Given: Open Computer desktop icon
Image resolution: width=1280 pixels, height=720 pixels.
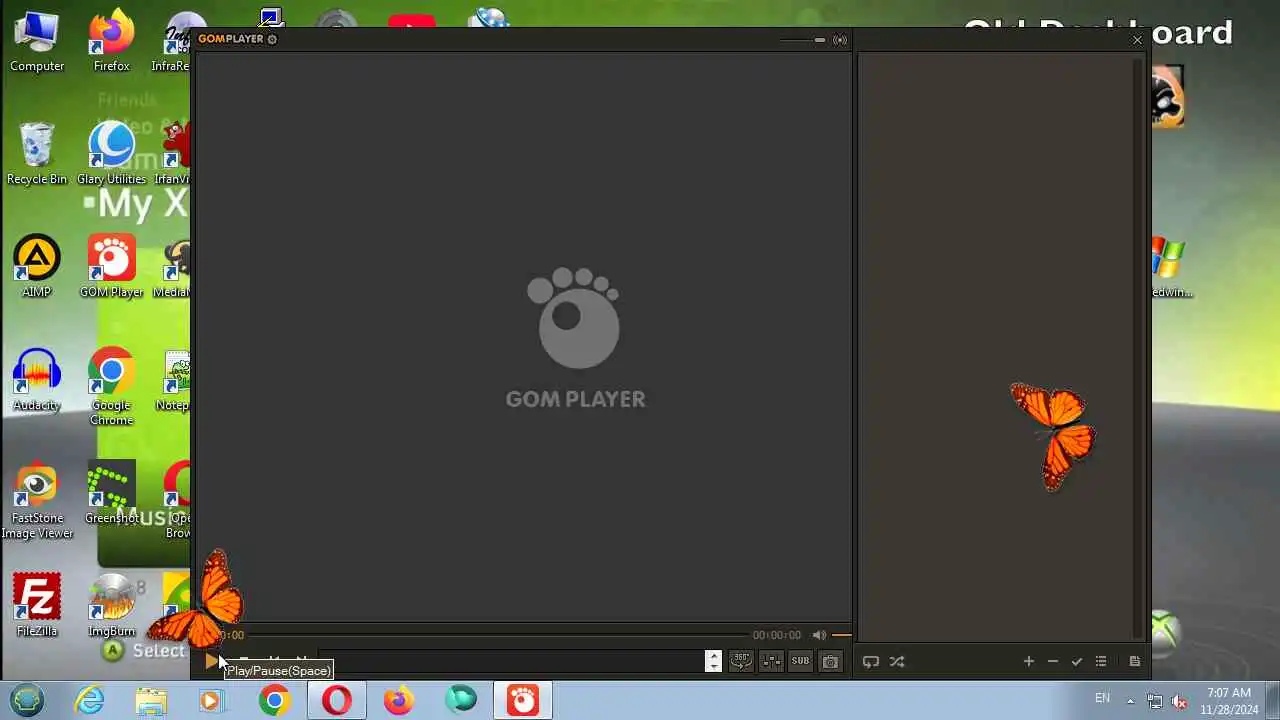Looking at the screenshot, I should [37, 42].
